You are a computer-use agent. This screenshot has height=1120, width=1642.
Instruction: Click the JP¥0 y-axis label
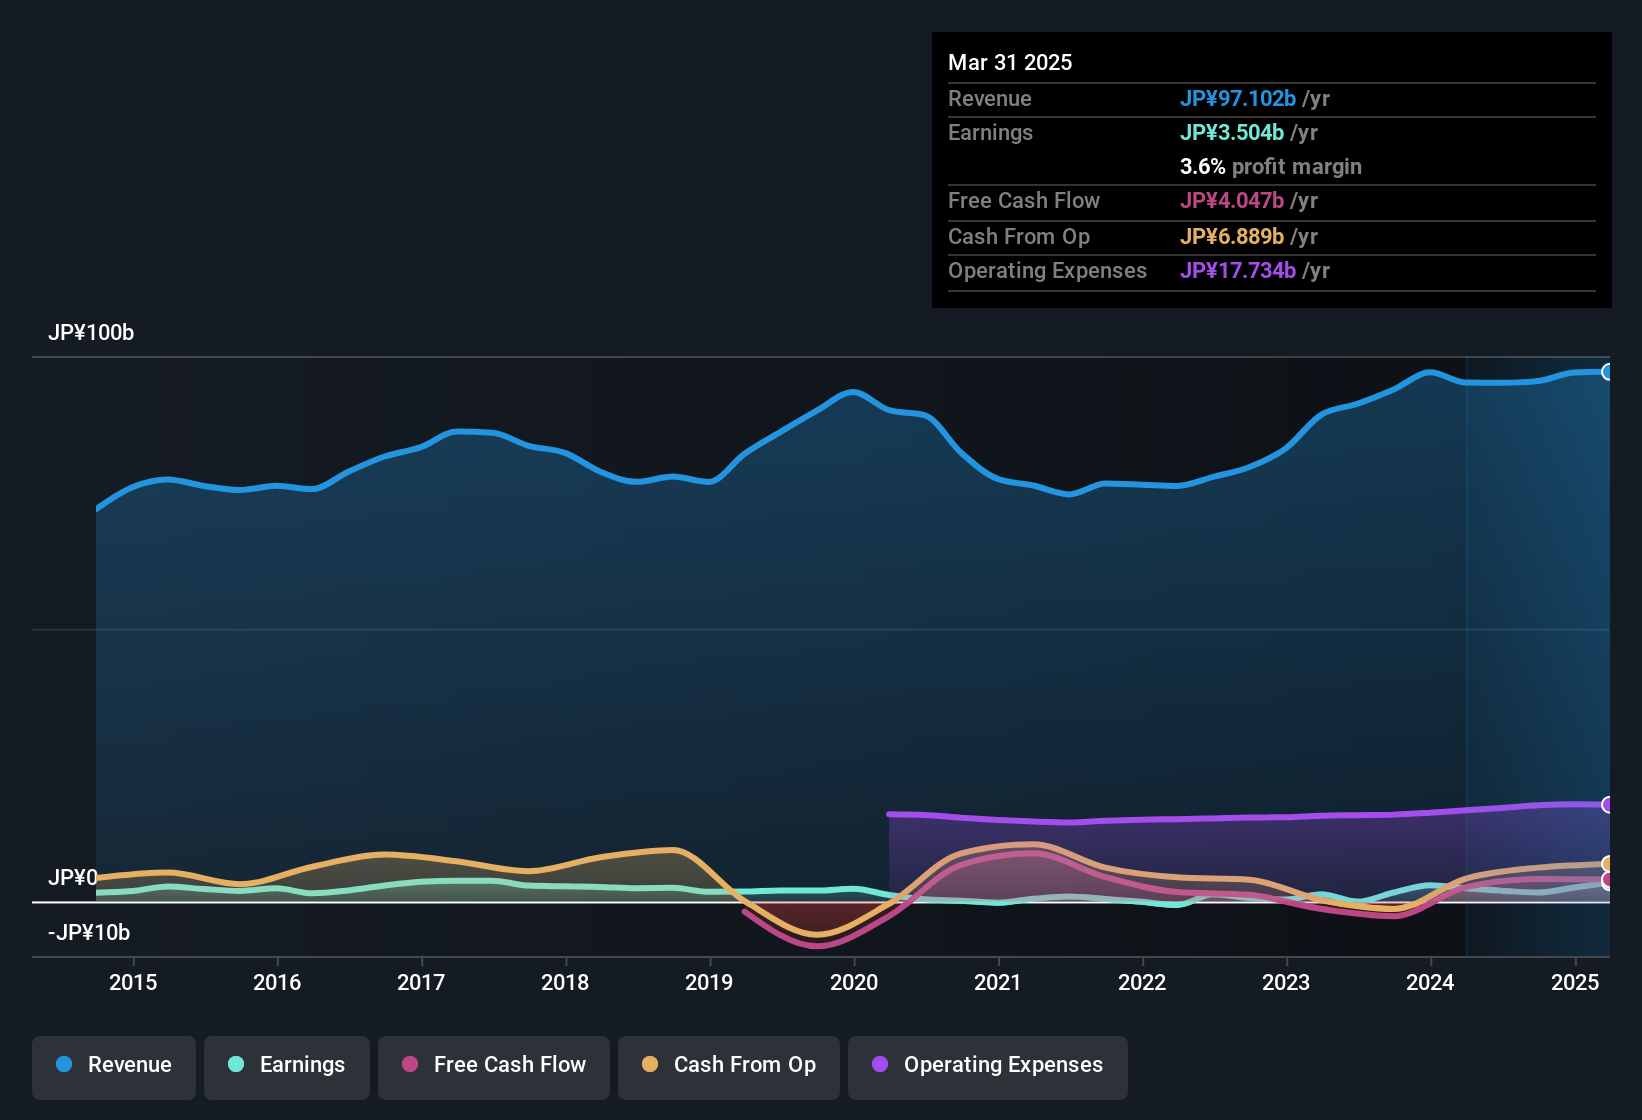[73, 877]
